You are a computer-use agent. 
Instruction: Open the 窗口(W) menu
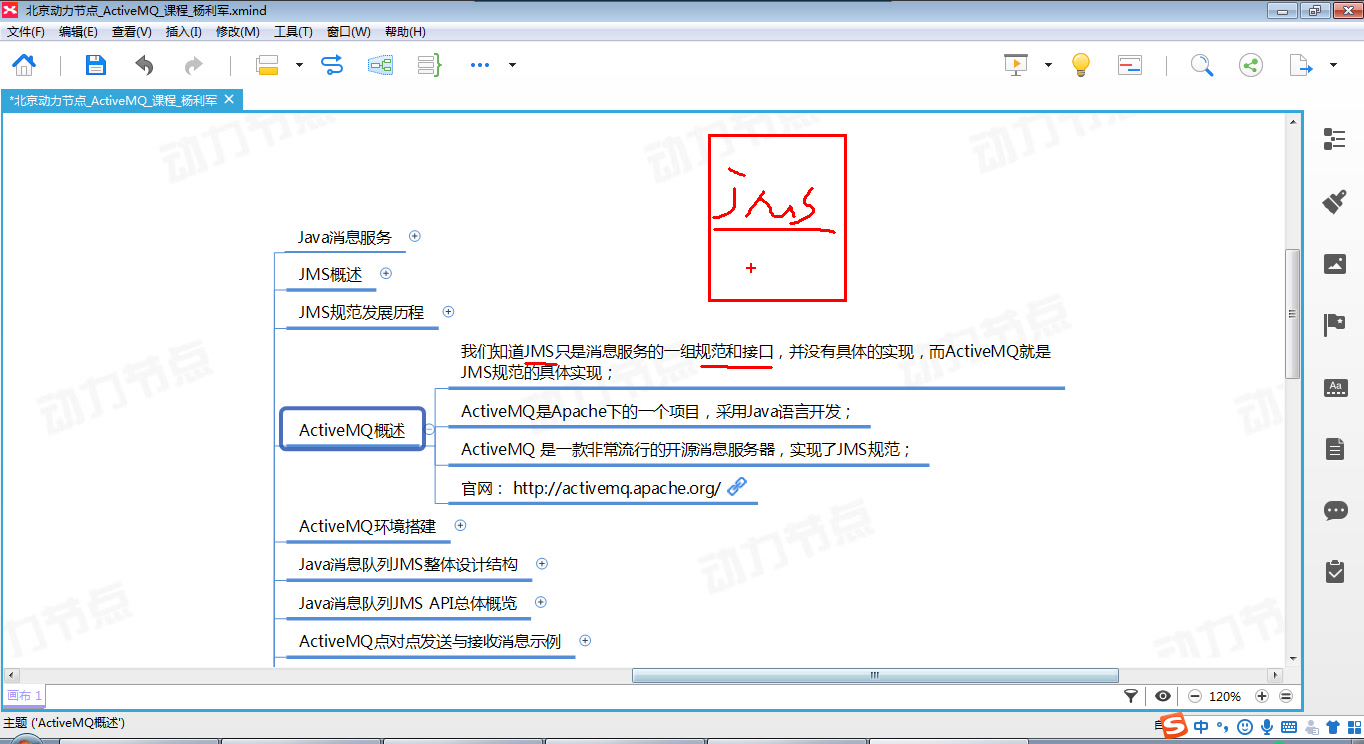pos(348,32)
